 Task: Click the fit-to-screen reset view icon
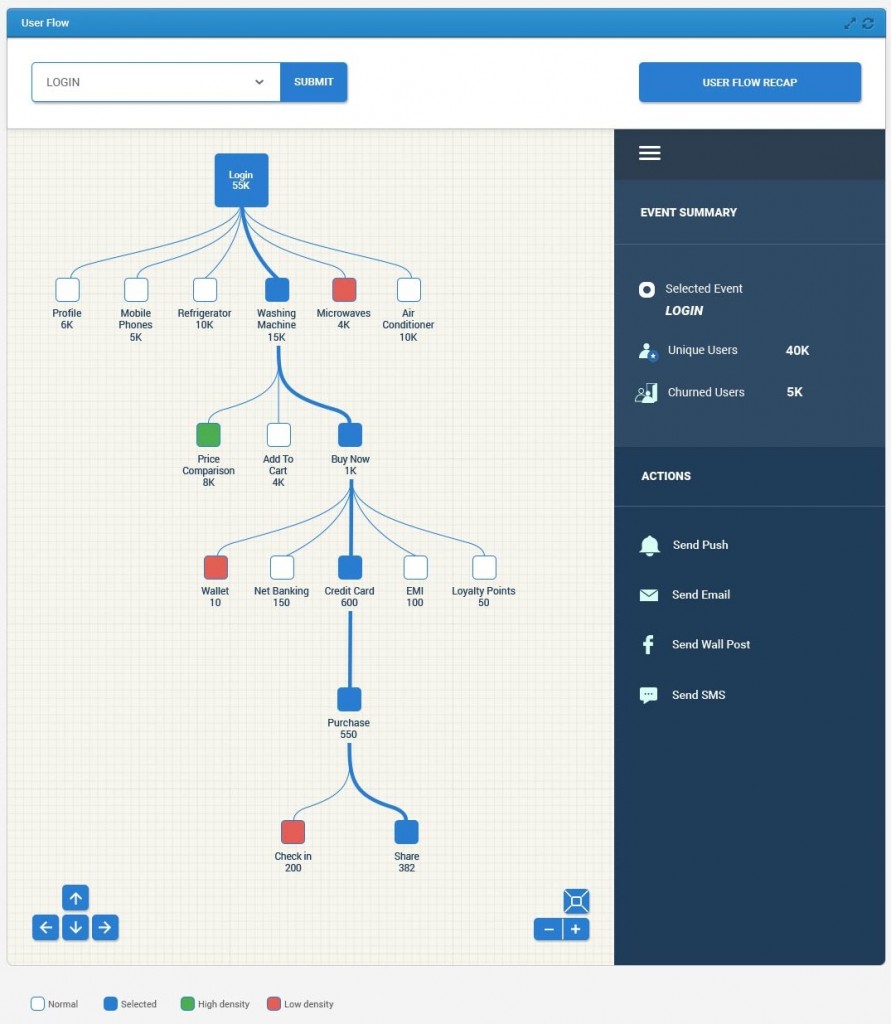(x=576, y=901)
